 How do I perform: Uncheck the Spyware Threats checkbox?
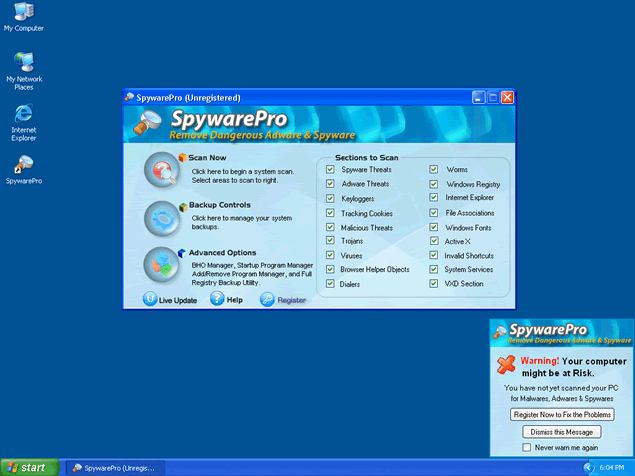tap(330, 170)
